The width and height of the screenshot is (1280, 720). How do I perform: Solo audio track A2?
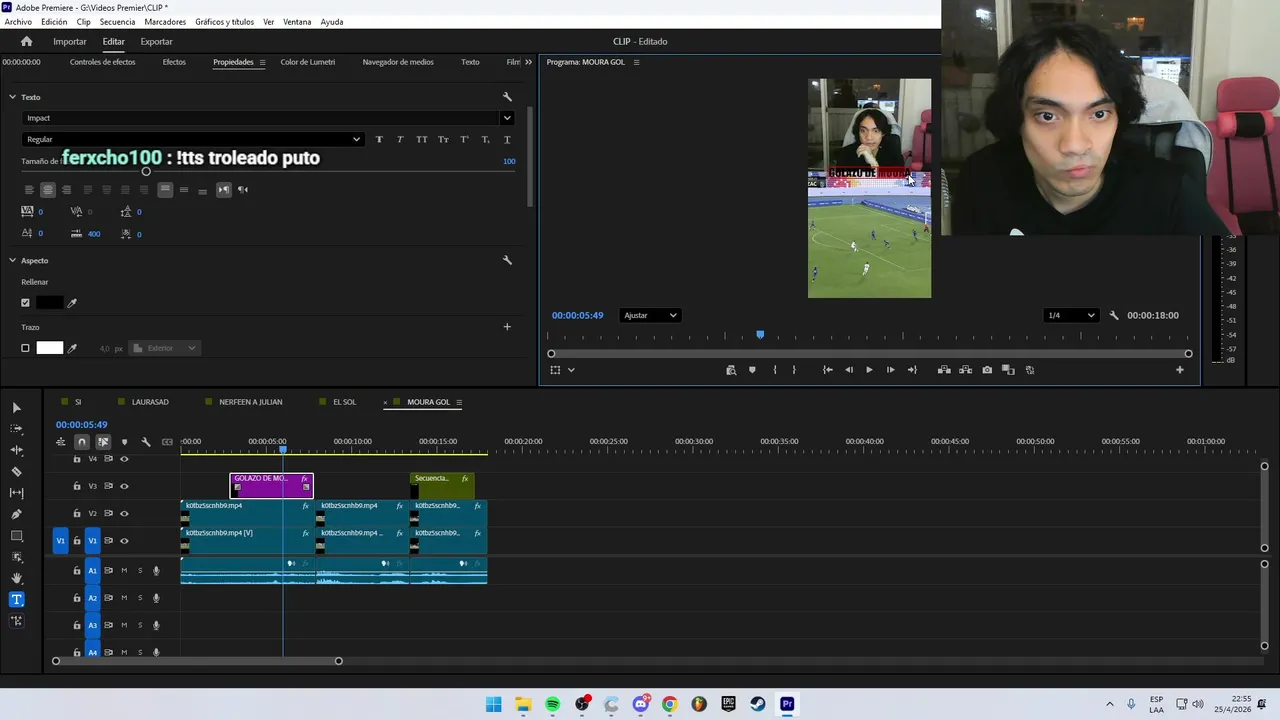(140, 598)
